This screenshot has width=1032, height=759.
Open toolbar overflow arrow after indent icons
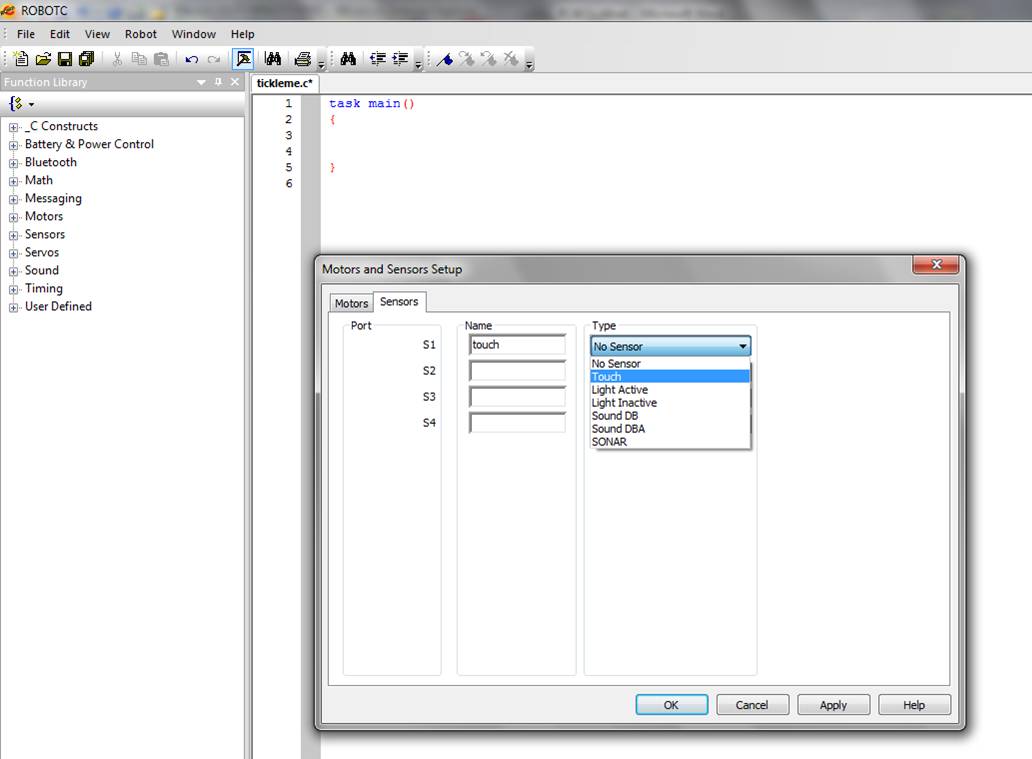(418, 64)
